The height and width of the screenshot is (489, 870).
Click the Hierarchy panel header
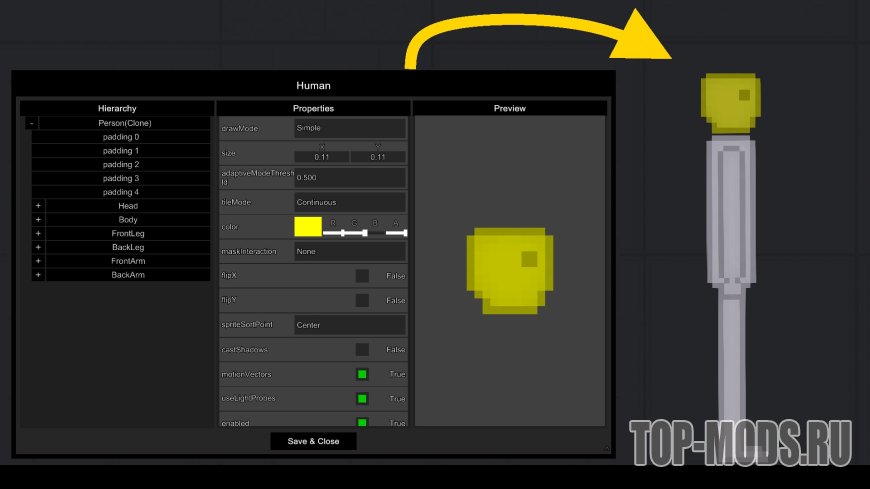[117, 108]
